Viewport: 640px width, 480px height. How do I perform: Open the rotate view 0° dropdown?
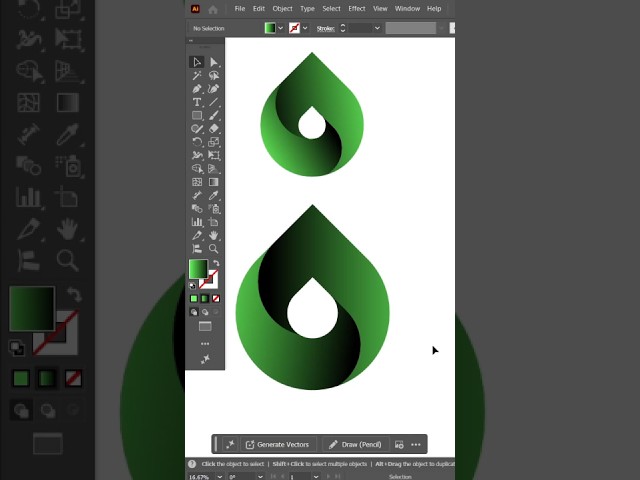(260, 477)
